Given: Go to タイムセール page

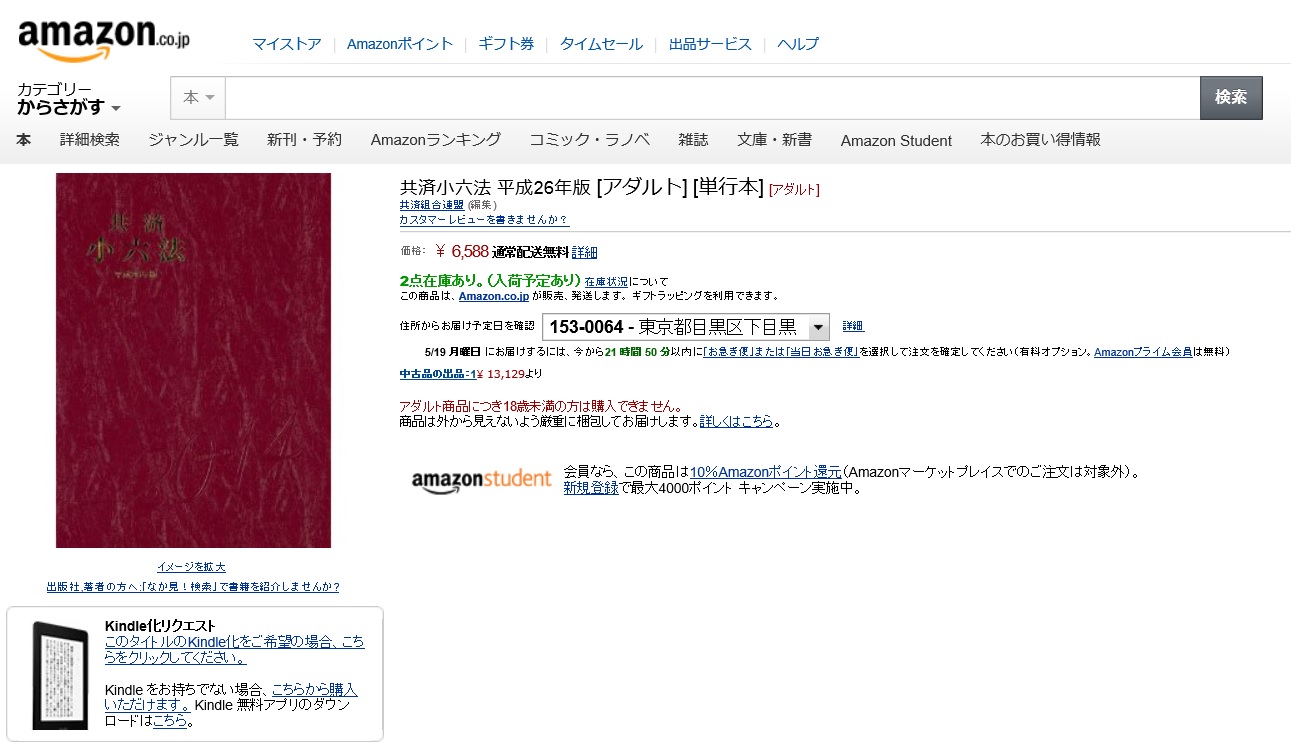Looking at the screenshot, I should (x=601, y=44).
